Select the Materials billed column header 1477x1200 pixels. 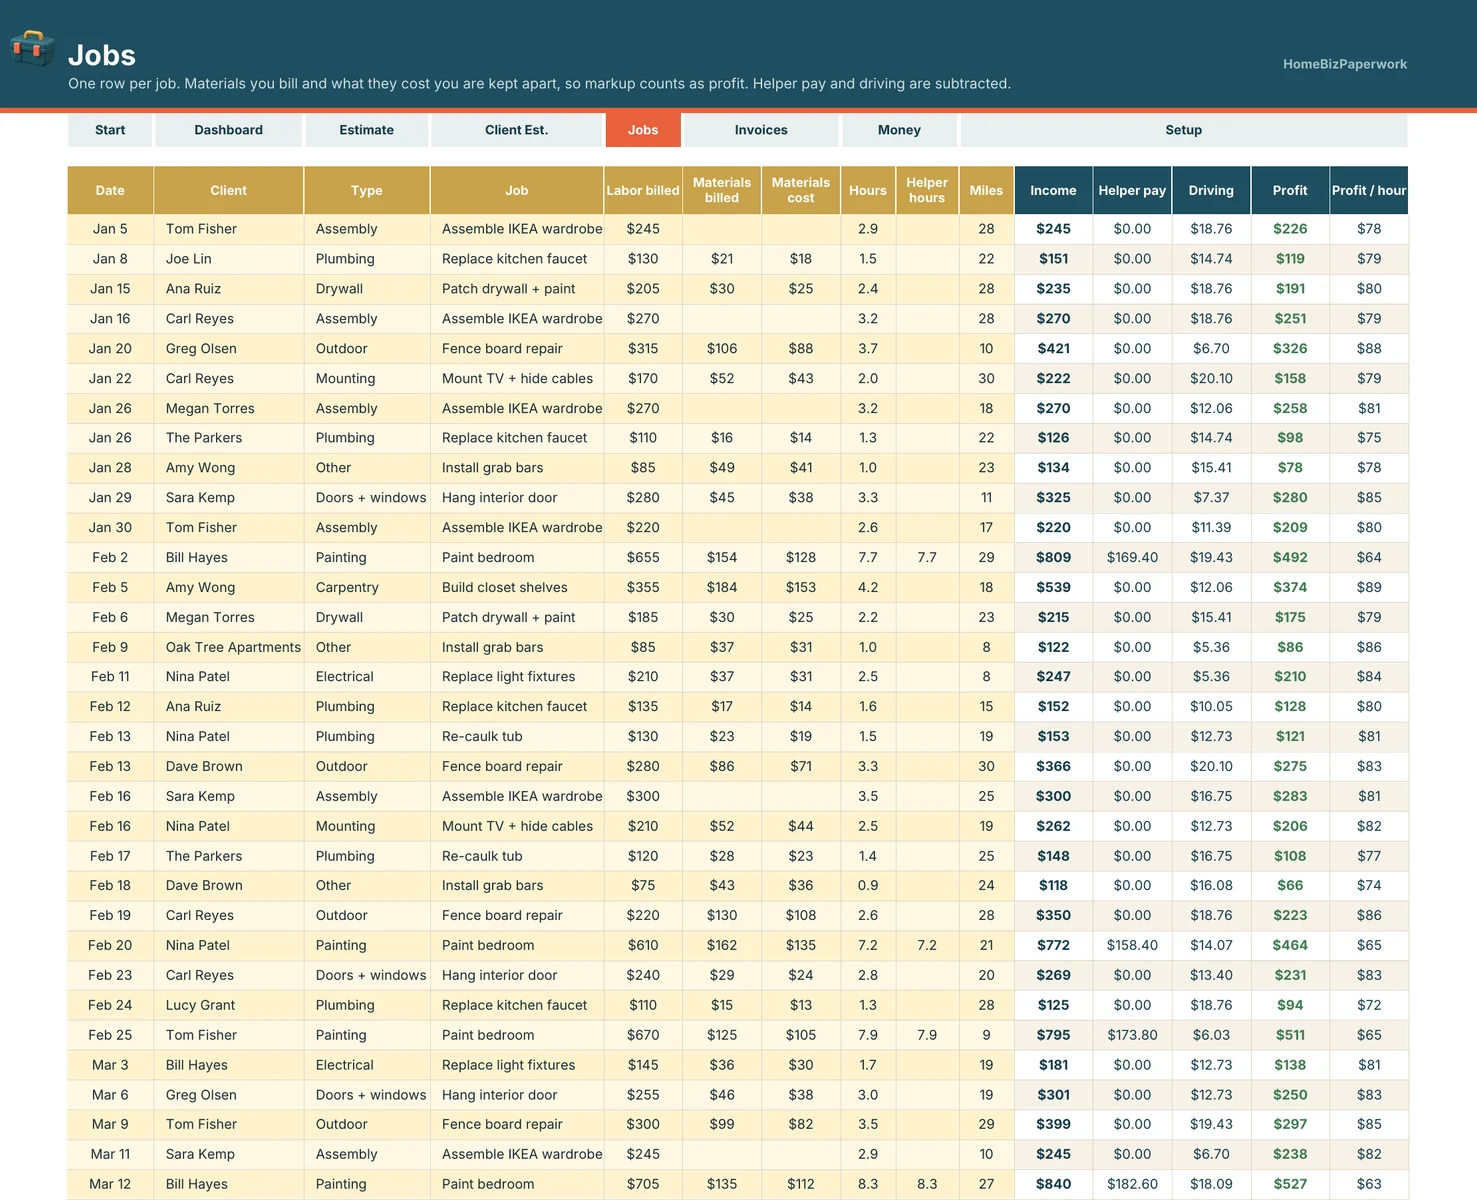coord(722,190)
